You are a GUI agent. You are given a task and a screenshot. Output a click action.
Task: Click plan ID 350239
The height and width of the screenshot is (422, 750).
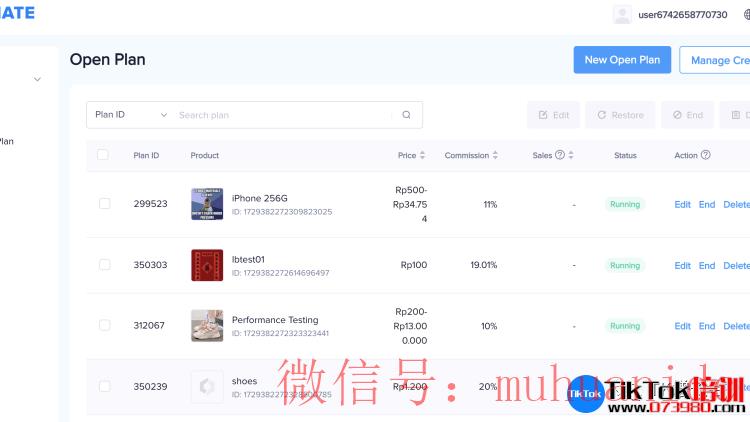coord(150,386)
